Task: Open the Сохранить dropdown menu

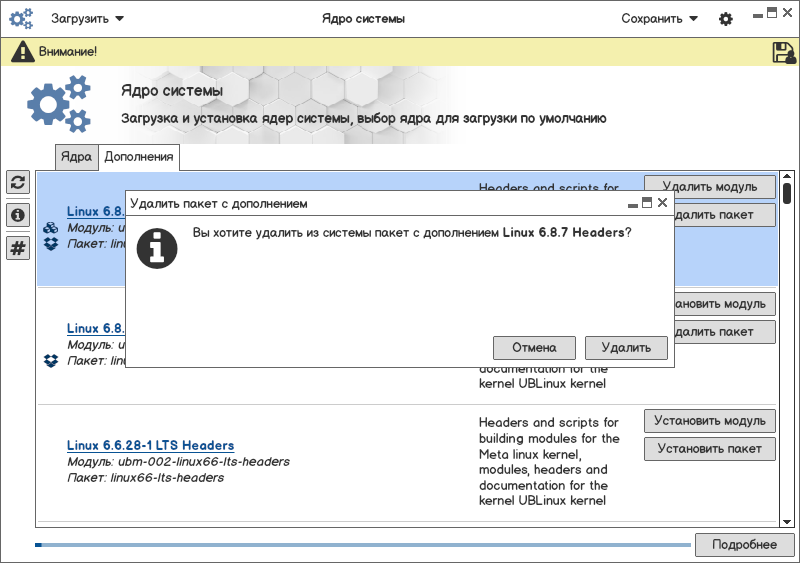Action: [659, 19]
